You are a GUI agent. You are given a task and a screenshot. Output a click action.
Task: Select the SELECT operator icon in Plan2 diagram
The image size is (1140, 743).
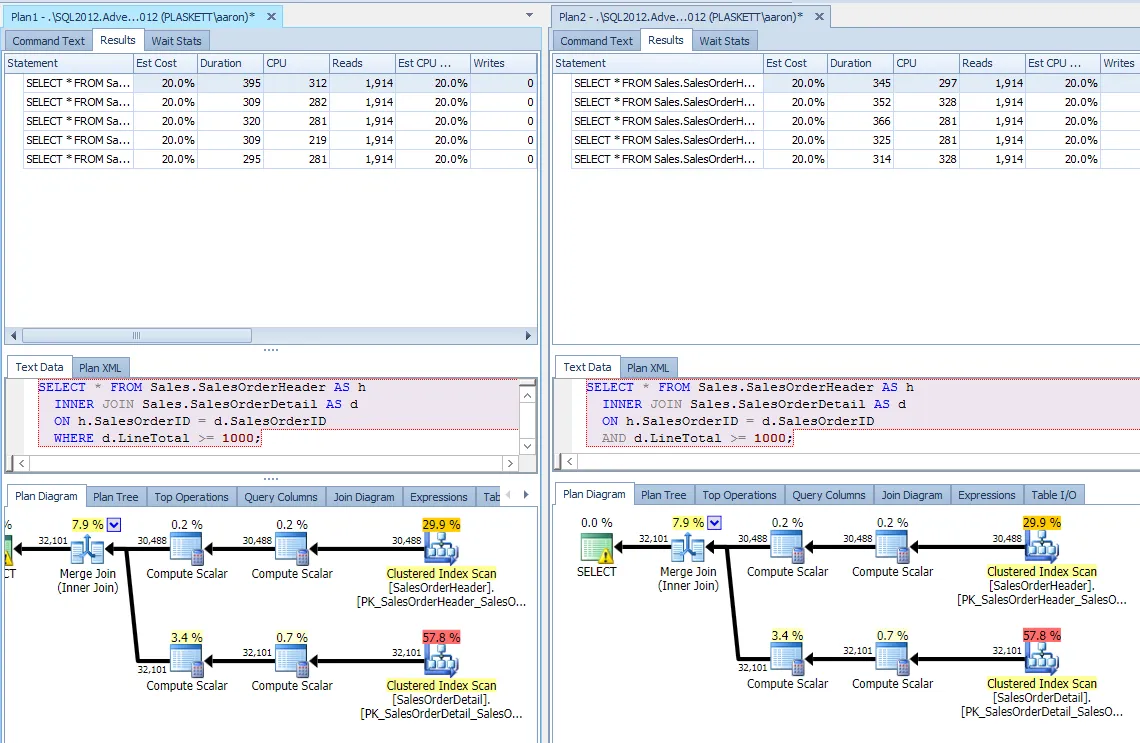[x=597, y=547]
